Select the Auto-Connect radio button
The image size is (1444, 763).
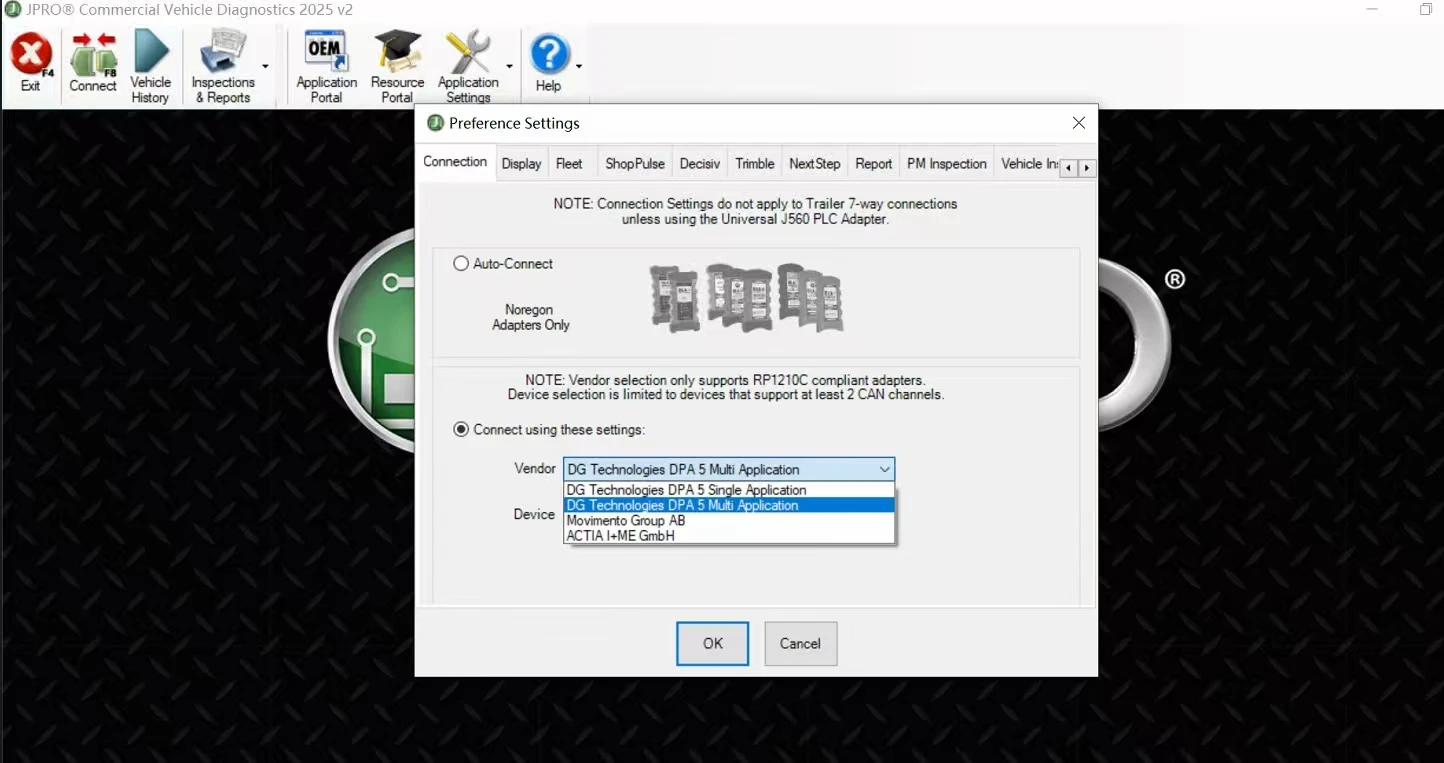pos(461,264)
